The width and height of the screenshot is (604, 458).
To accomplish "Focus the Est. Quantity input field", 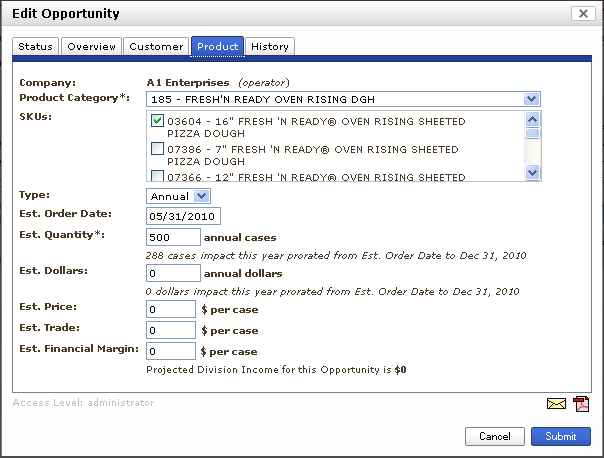I will point(174,237).
